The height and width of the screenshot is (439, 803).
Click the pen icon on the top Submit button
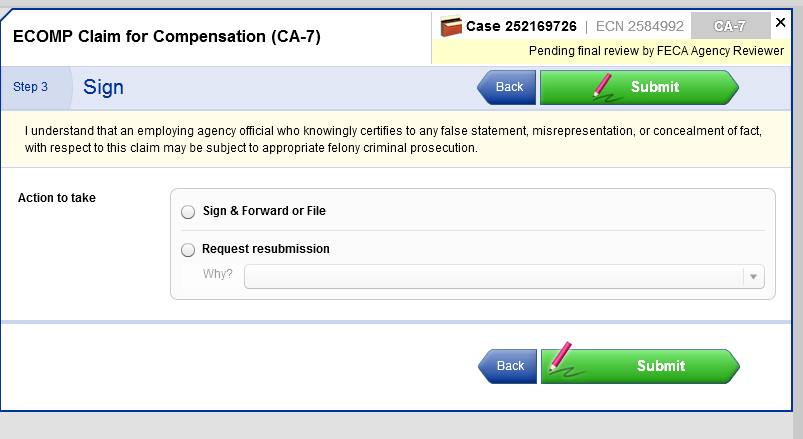pyautogui.click(x=604, y=85)
